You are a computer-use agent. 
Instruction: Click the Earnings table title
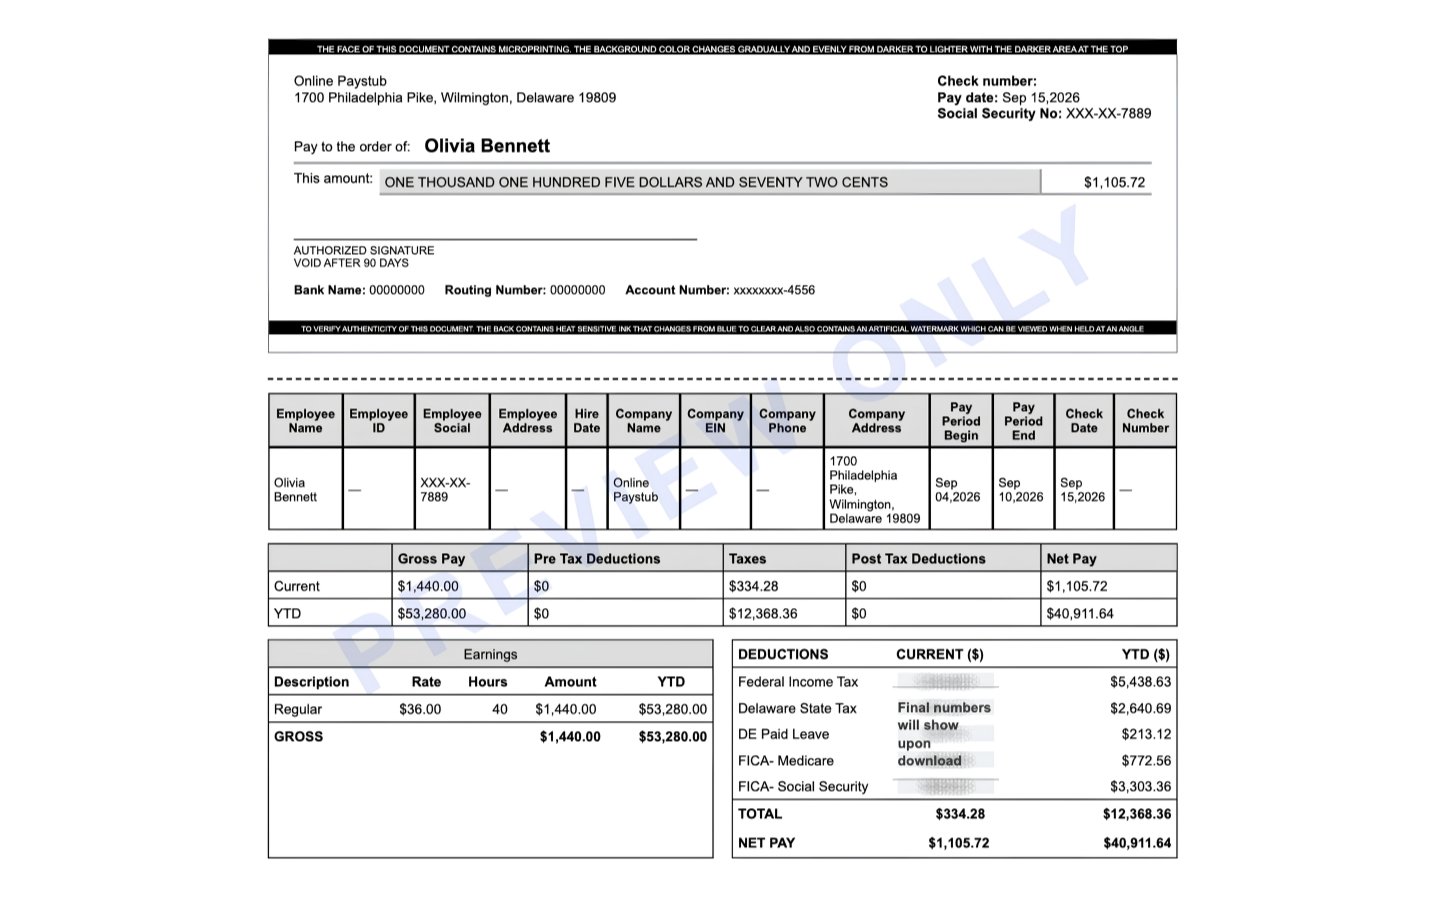[x=490, y=654]
